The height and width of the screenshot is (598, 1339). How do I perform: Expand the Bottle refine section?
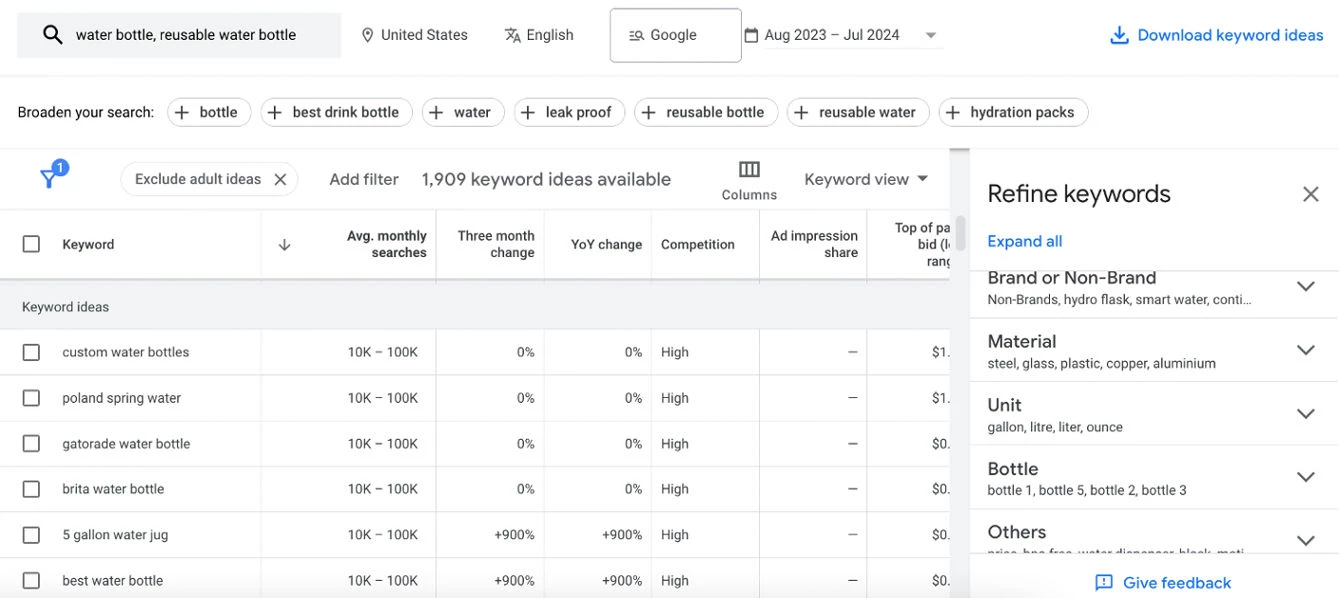[x=1305, y=477]
